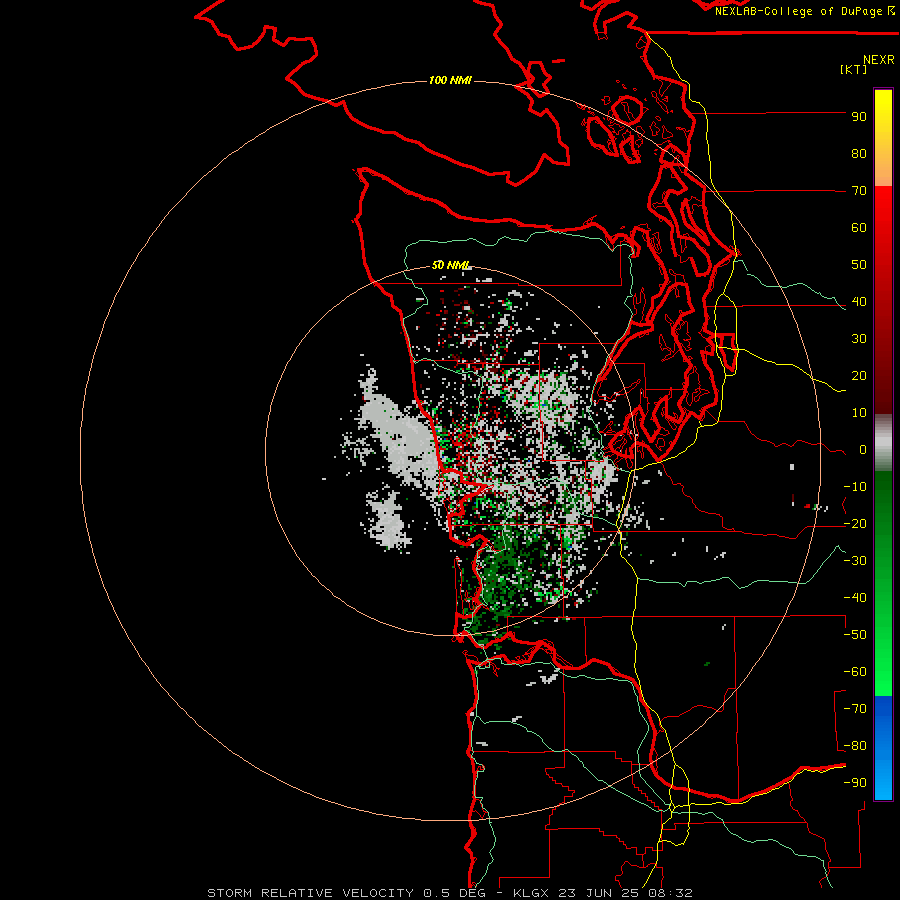Click the -30 scale value
The image size is (900, 900).
point(855,561)
